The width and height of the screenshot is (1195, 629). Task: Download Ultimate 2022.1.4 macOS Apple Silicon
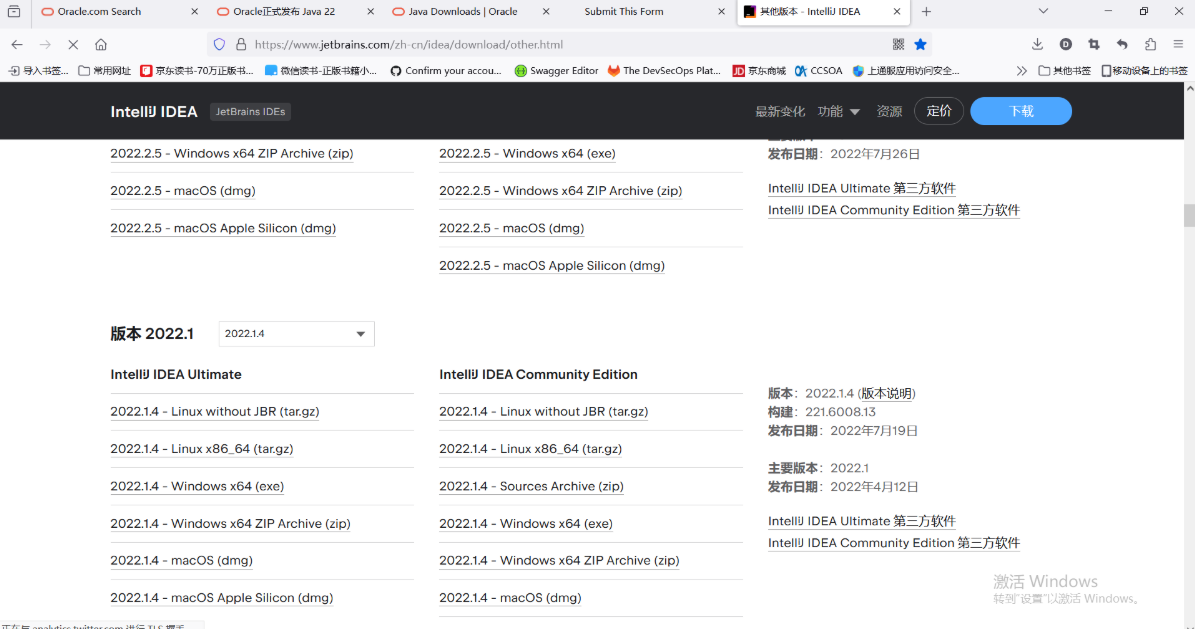(222, 598)
